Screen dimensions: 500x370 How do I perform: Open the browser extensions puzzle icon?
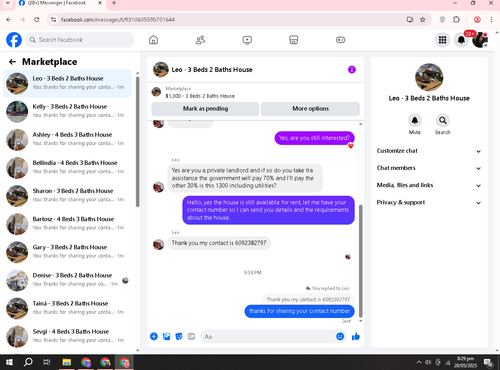pyautogui.click(x=456, y=20)
